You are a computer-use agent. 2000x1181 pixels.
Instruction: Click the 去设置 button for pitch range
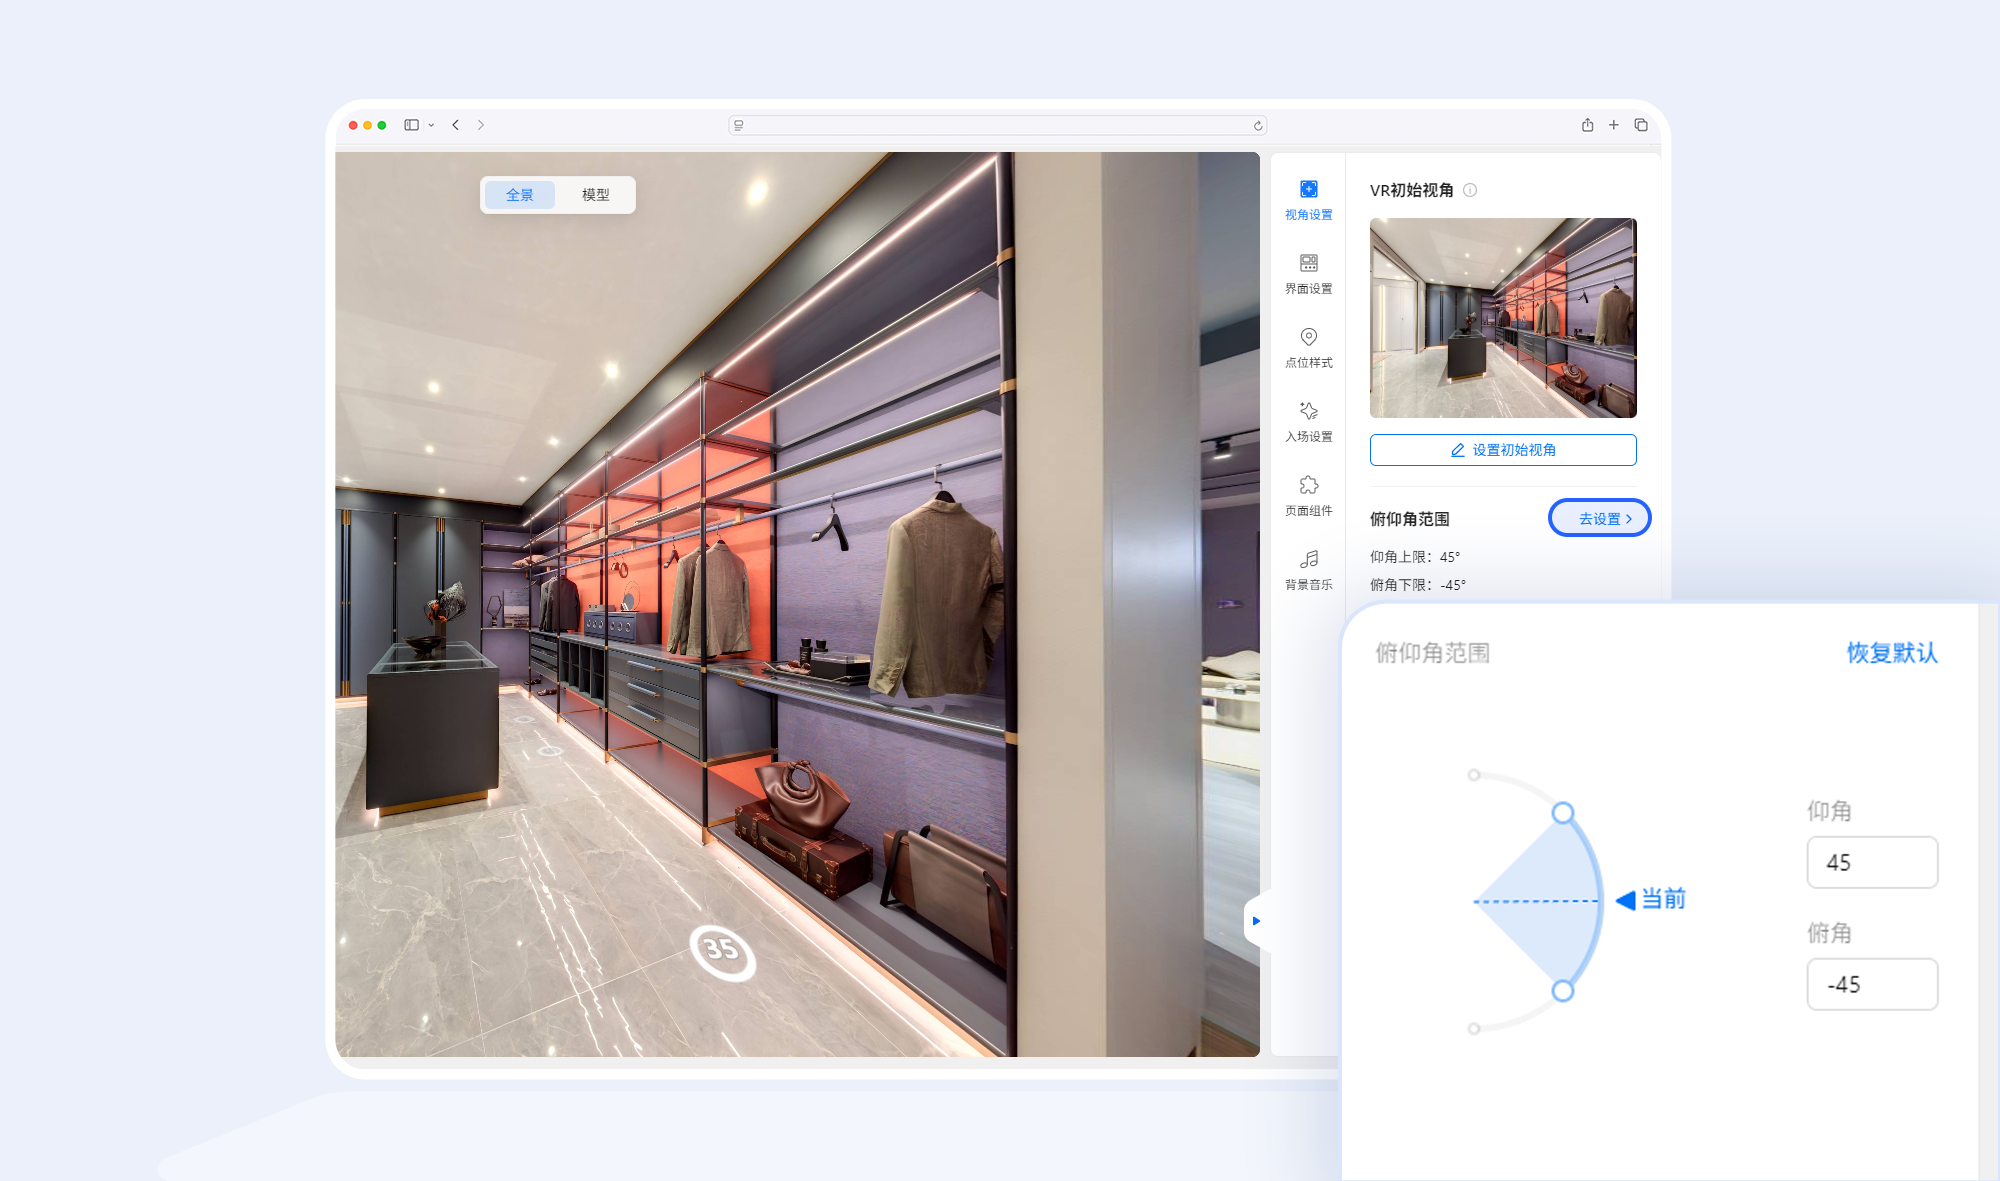tap(1600, 518)
